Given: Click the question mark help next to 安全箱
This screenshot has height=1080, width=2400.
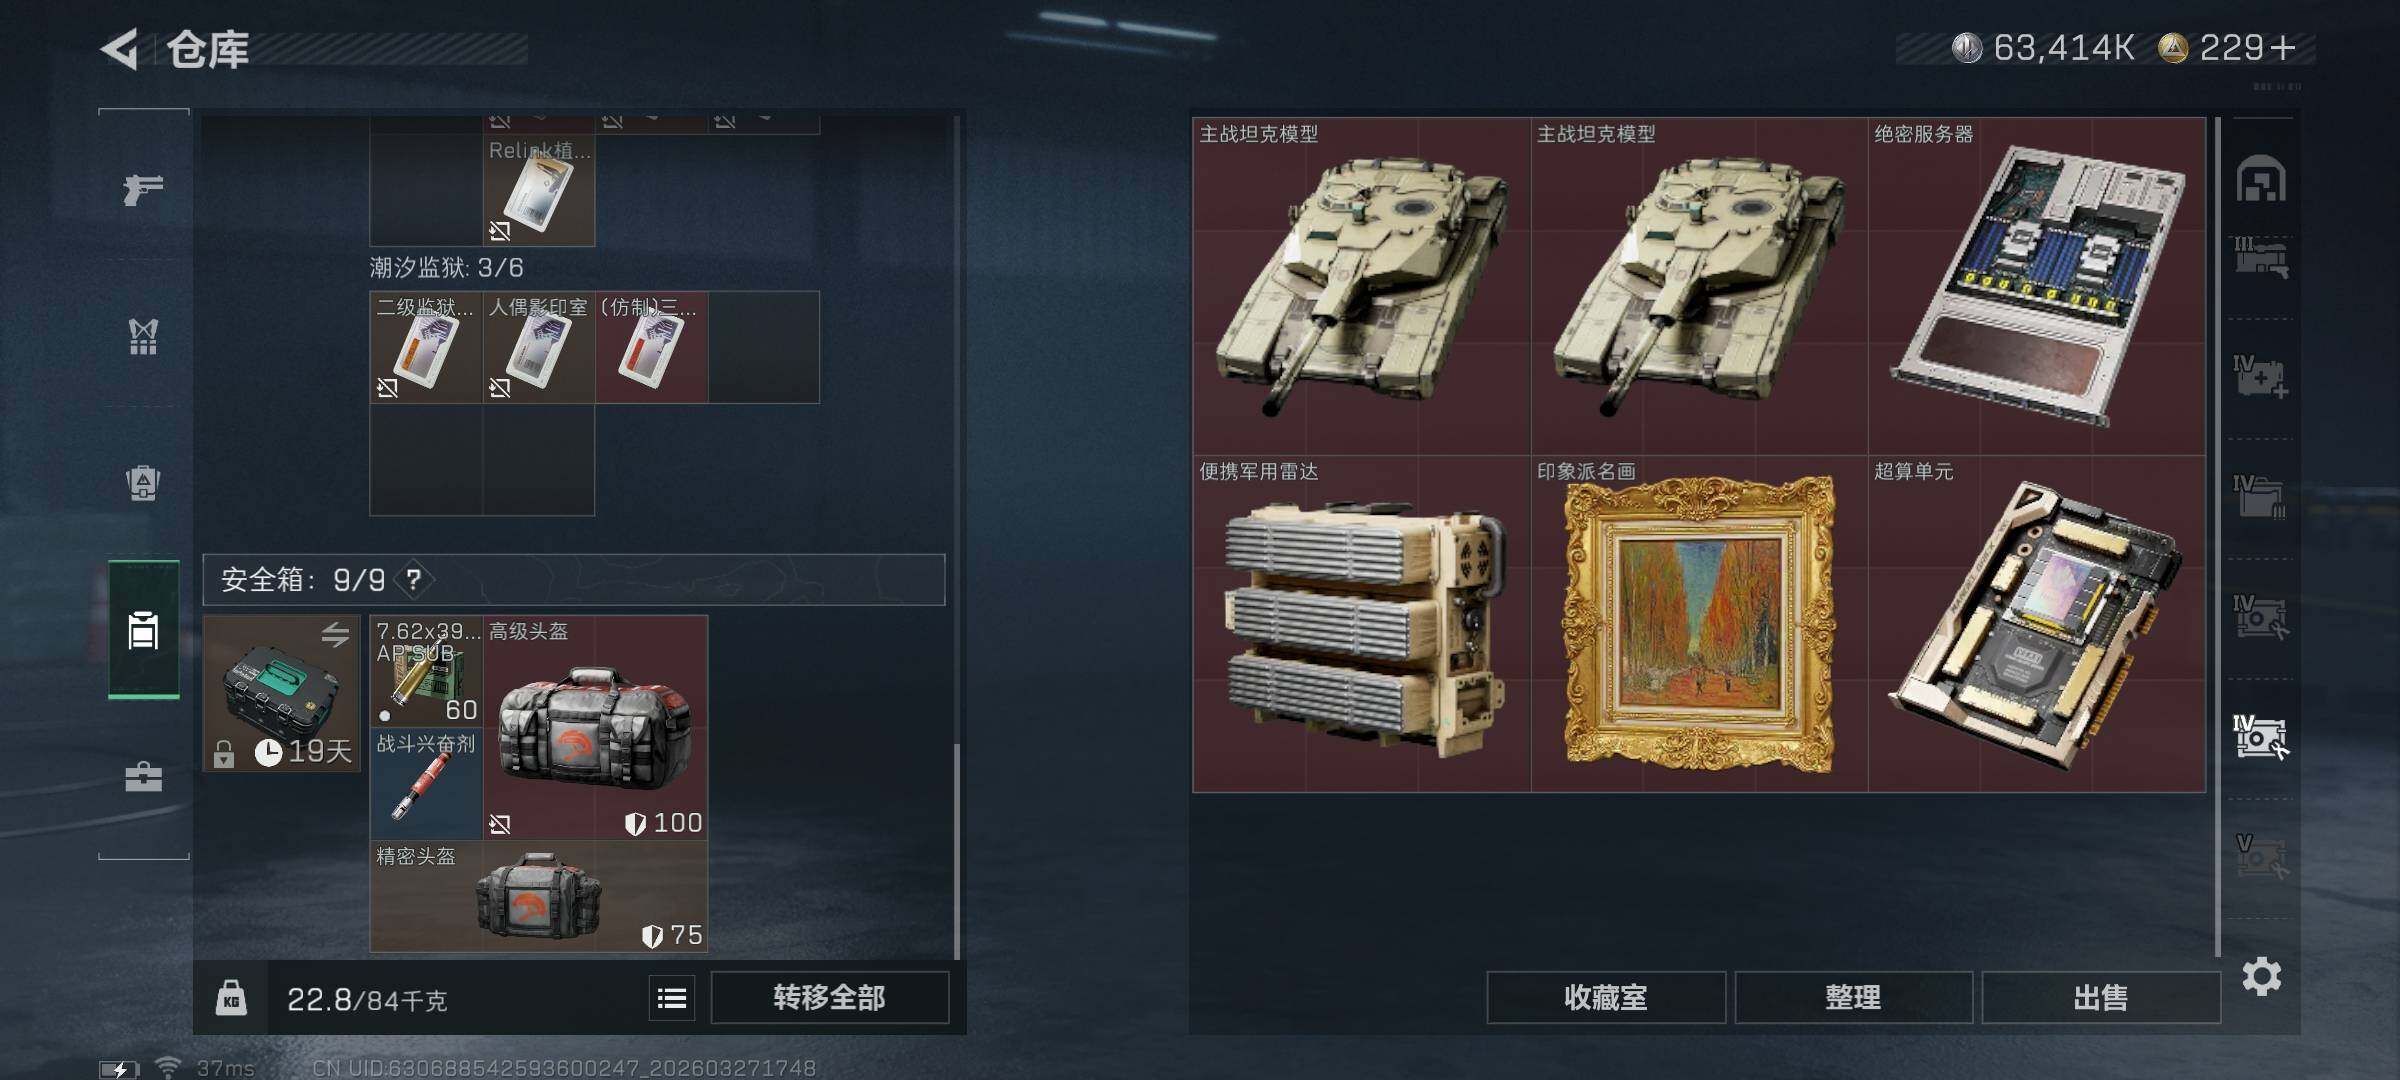Looking at the screenshot, I should (x=413, y=579).
